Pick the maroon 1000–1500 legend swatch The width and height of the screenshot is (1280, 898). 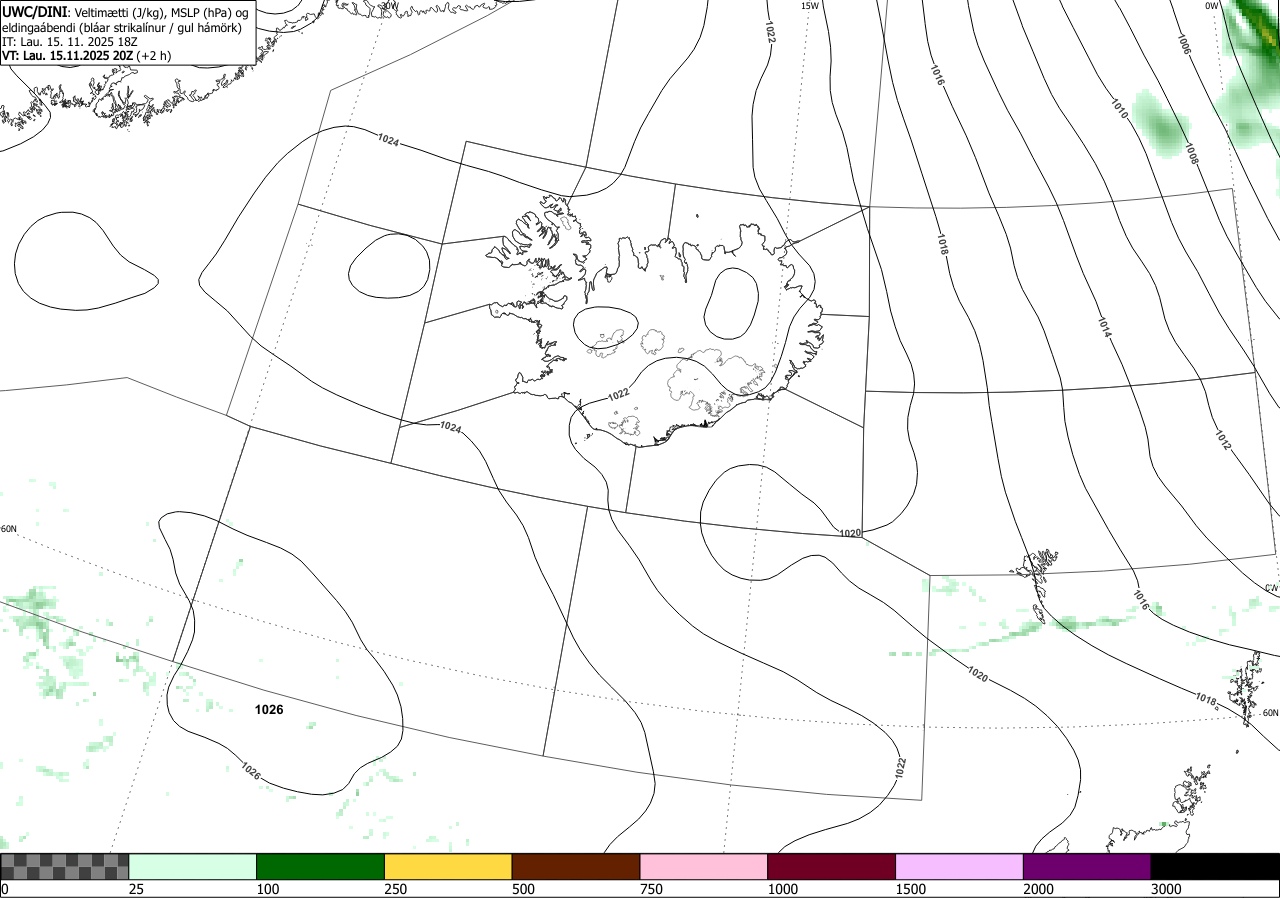(832, 866)
